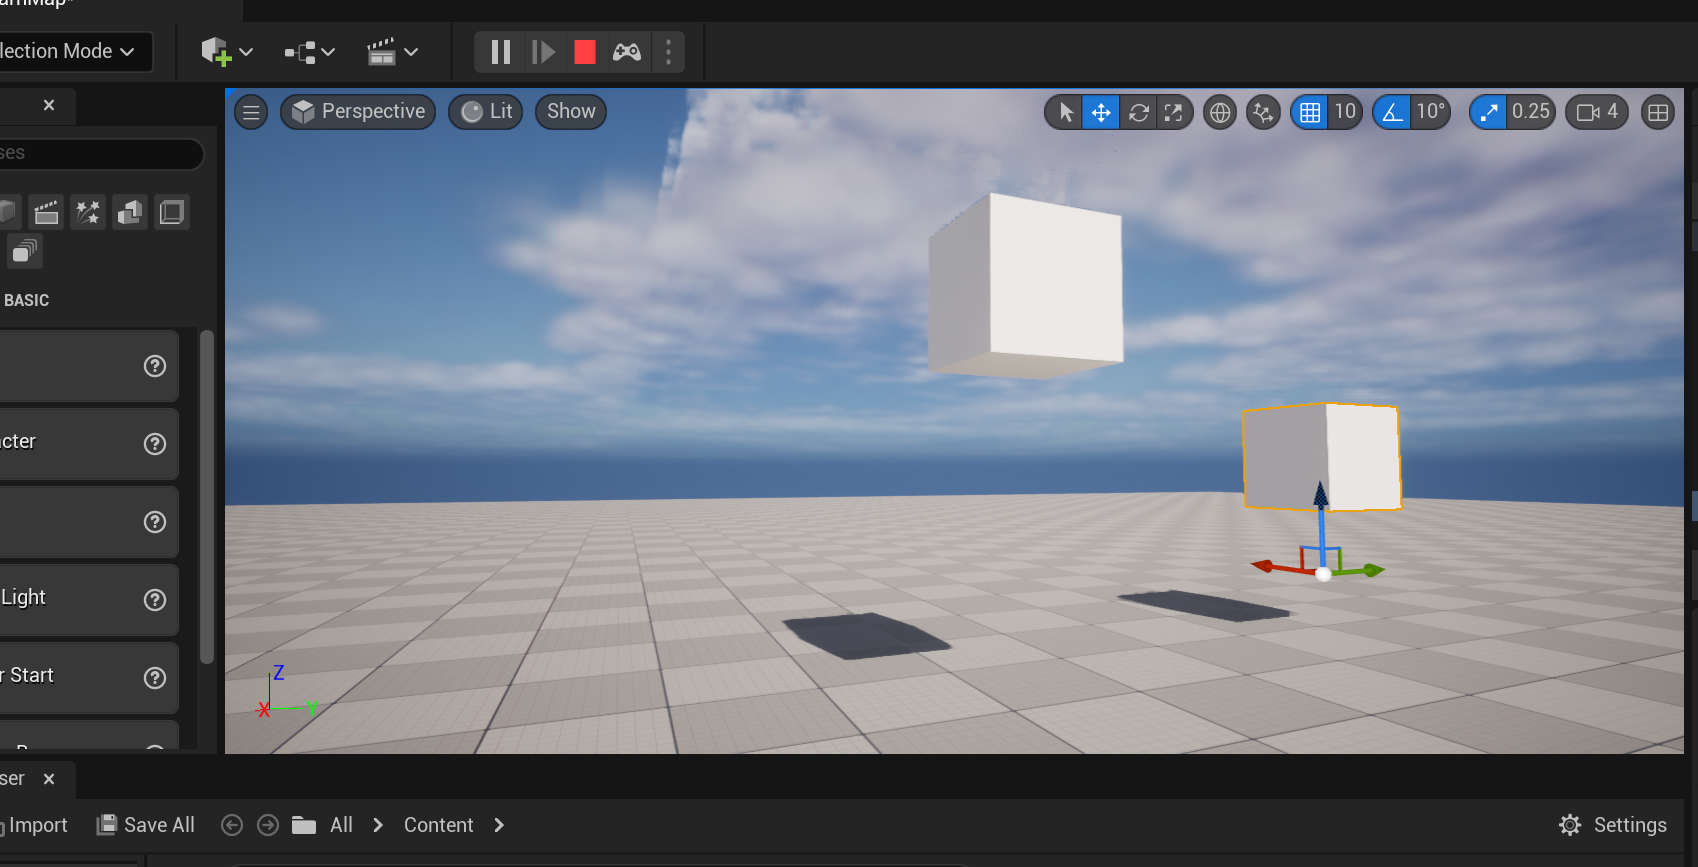This screenshot has width=1698, height=867.
Task: Select All in breadcrumb path
Action: tap(341, 825)
